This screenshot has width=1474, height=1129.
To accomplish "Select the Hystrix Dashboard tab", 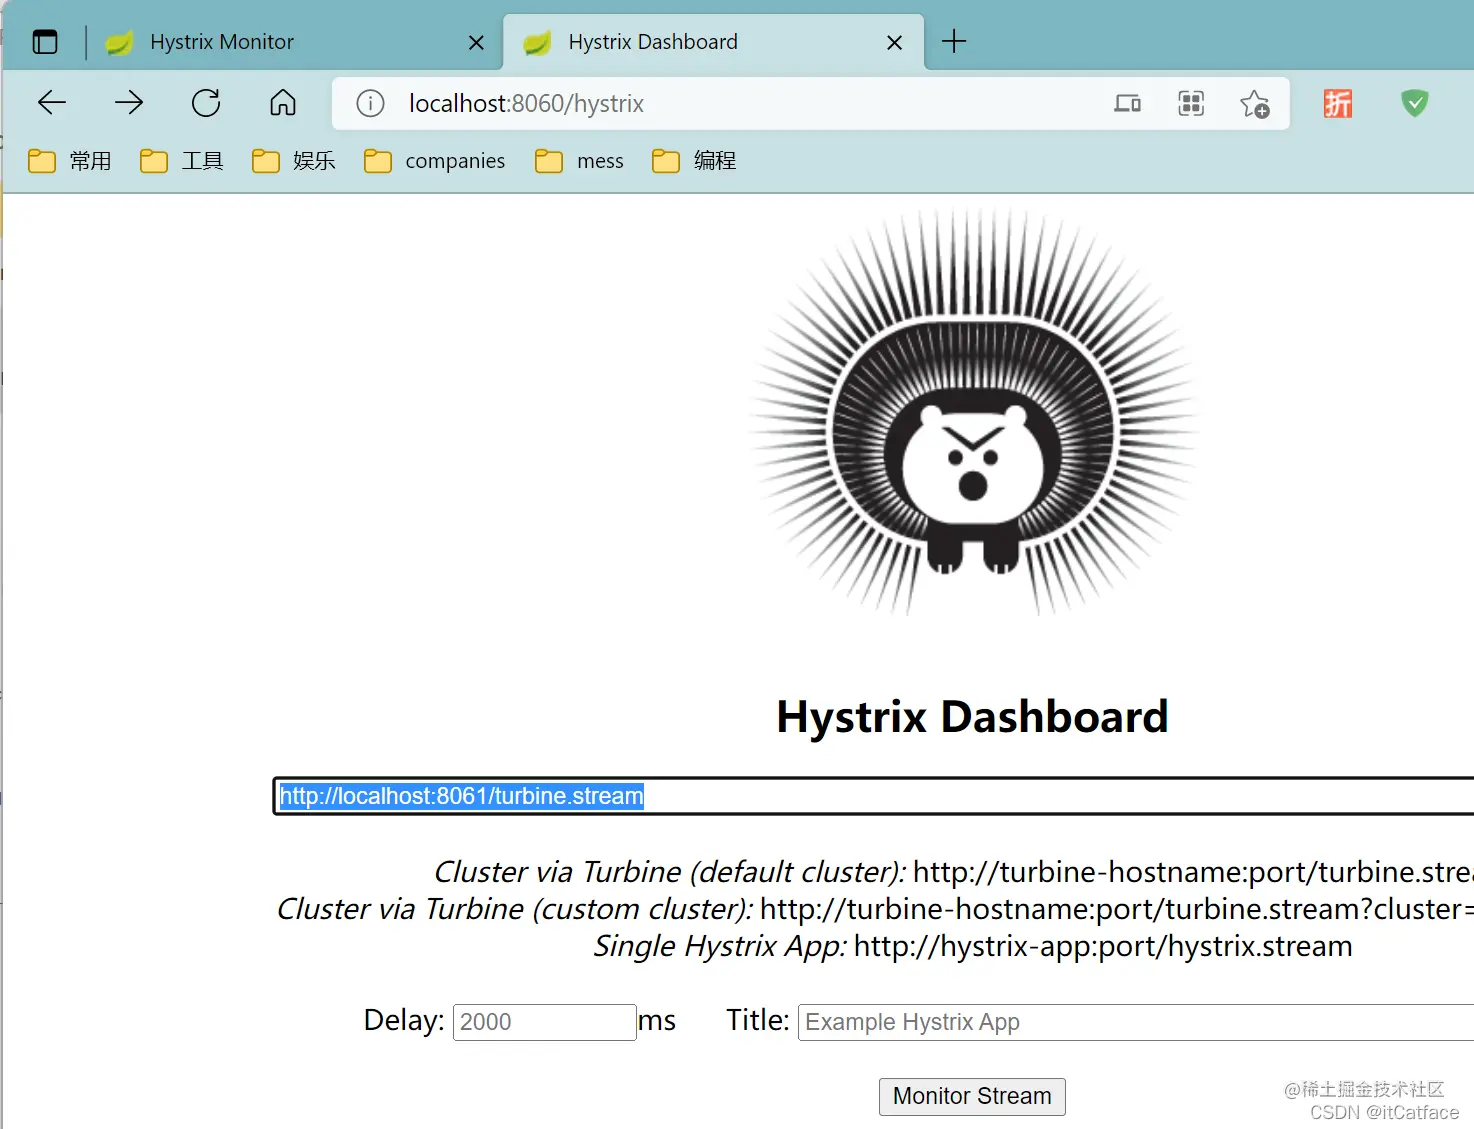I will [713, 42].
